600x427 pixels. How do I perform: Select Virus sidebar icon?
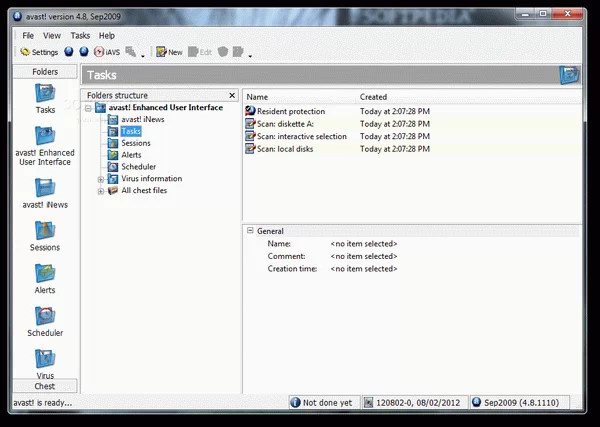point(45,363)
